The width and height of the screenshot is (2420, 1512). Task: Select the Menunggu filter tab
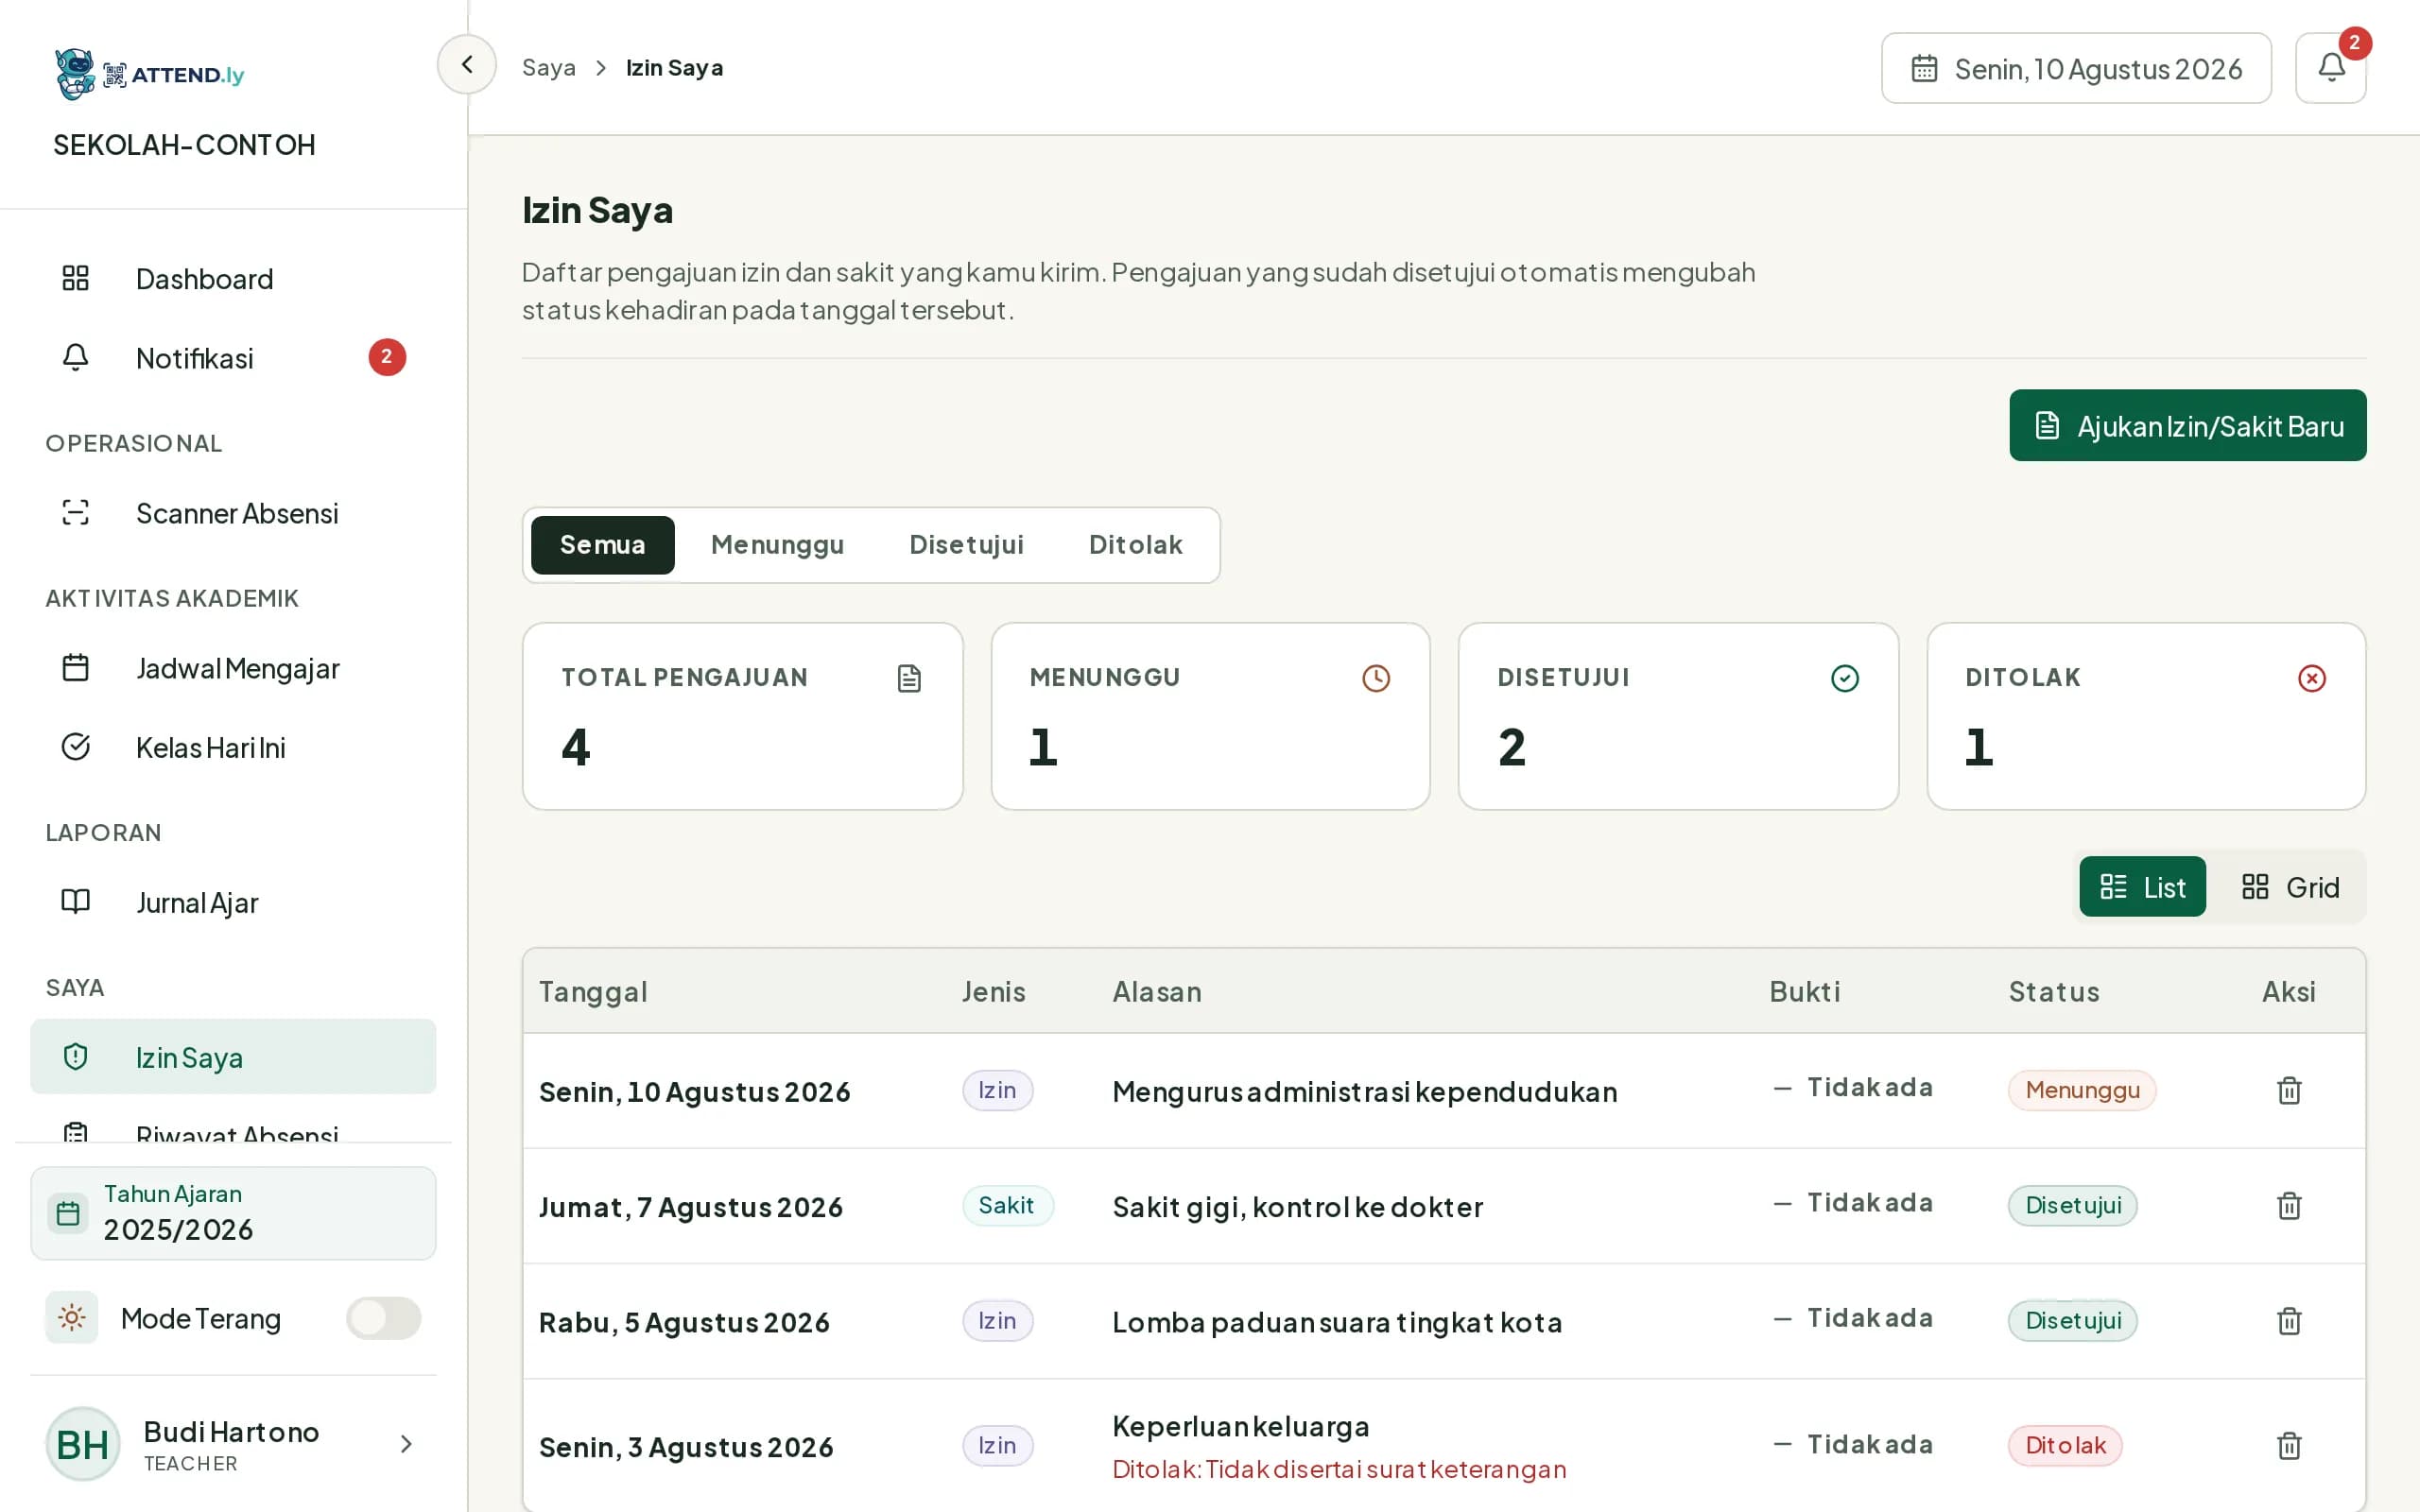[x=777, y=545]
